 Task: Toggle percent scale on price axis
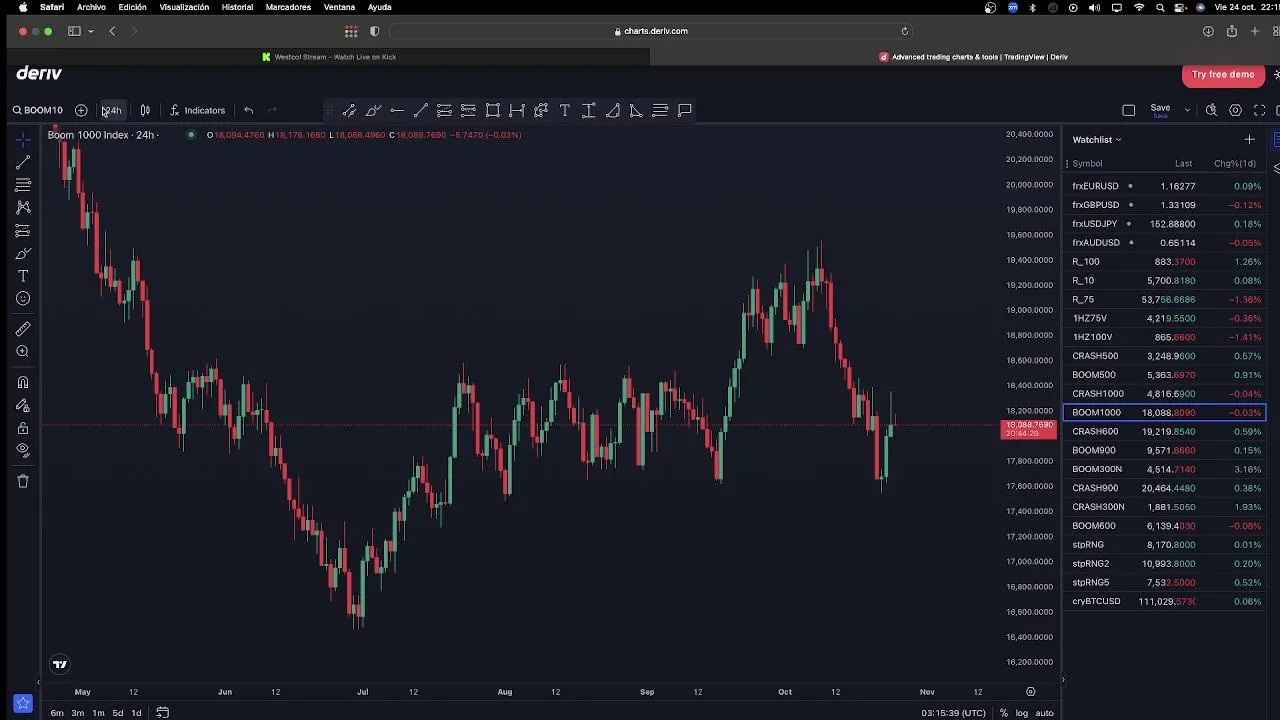(1003, 713)
